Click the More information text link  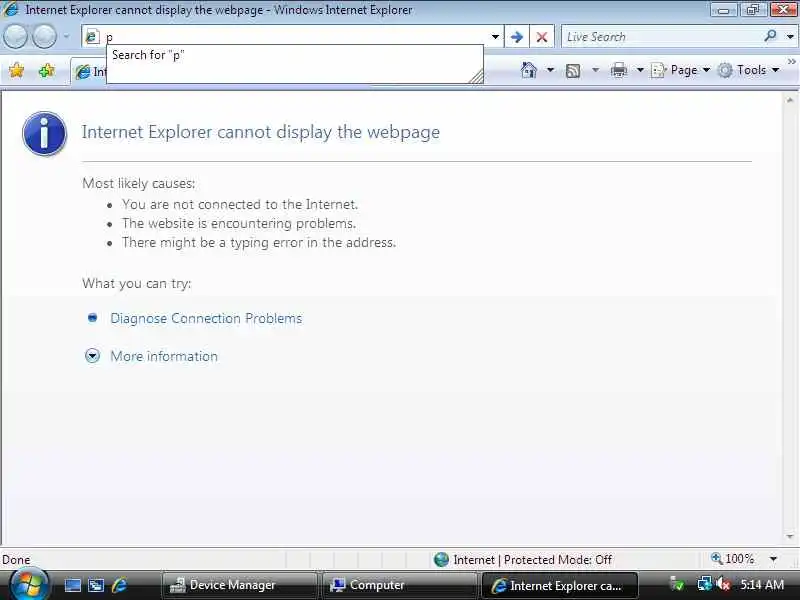pyautogui.click(x=164, y=356)
